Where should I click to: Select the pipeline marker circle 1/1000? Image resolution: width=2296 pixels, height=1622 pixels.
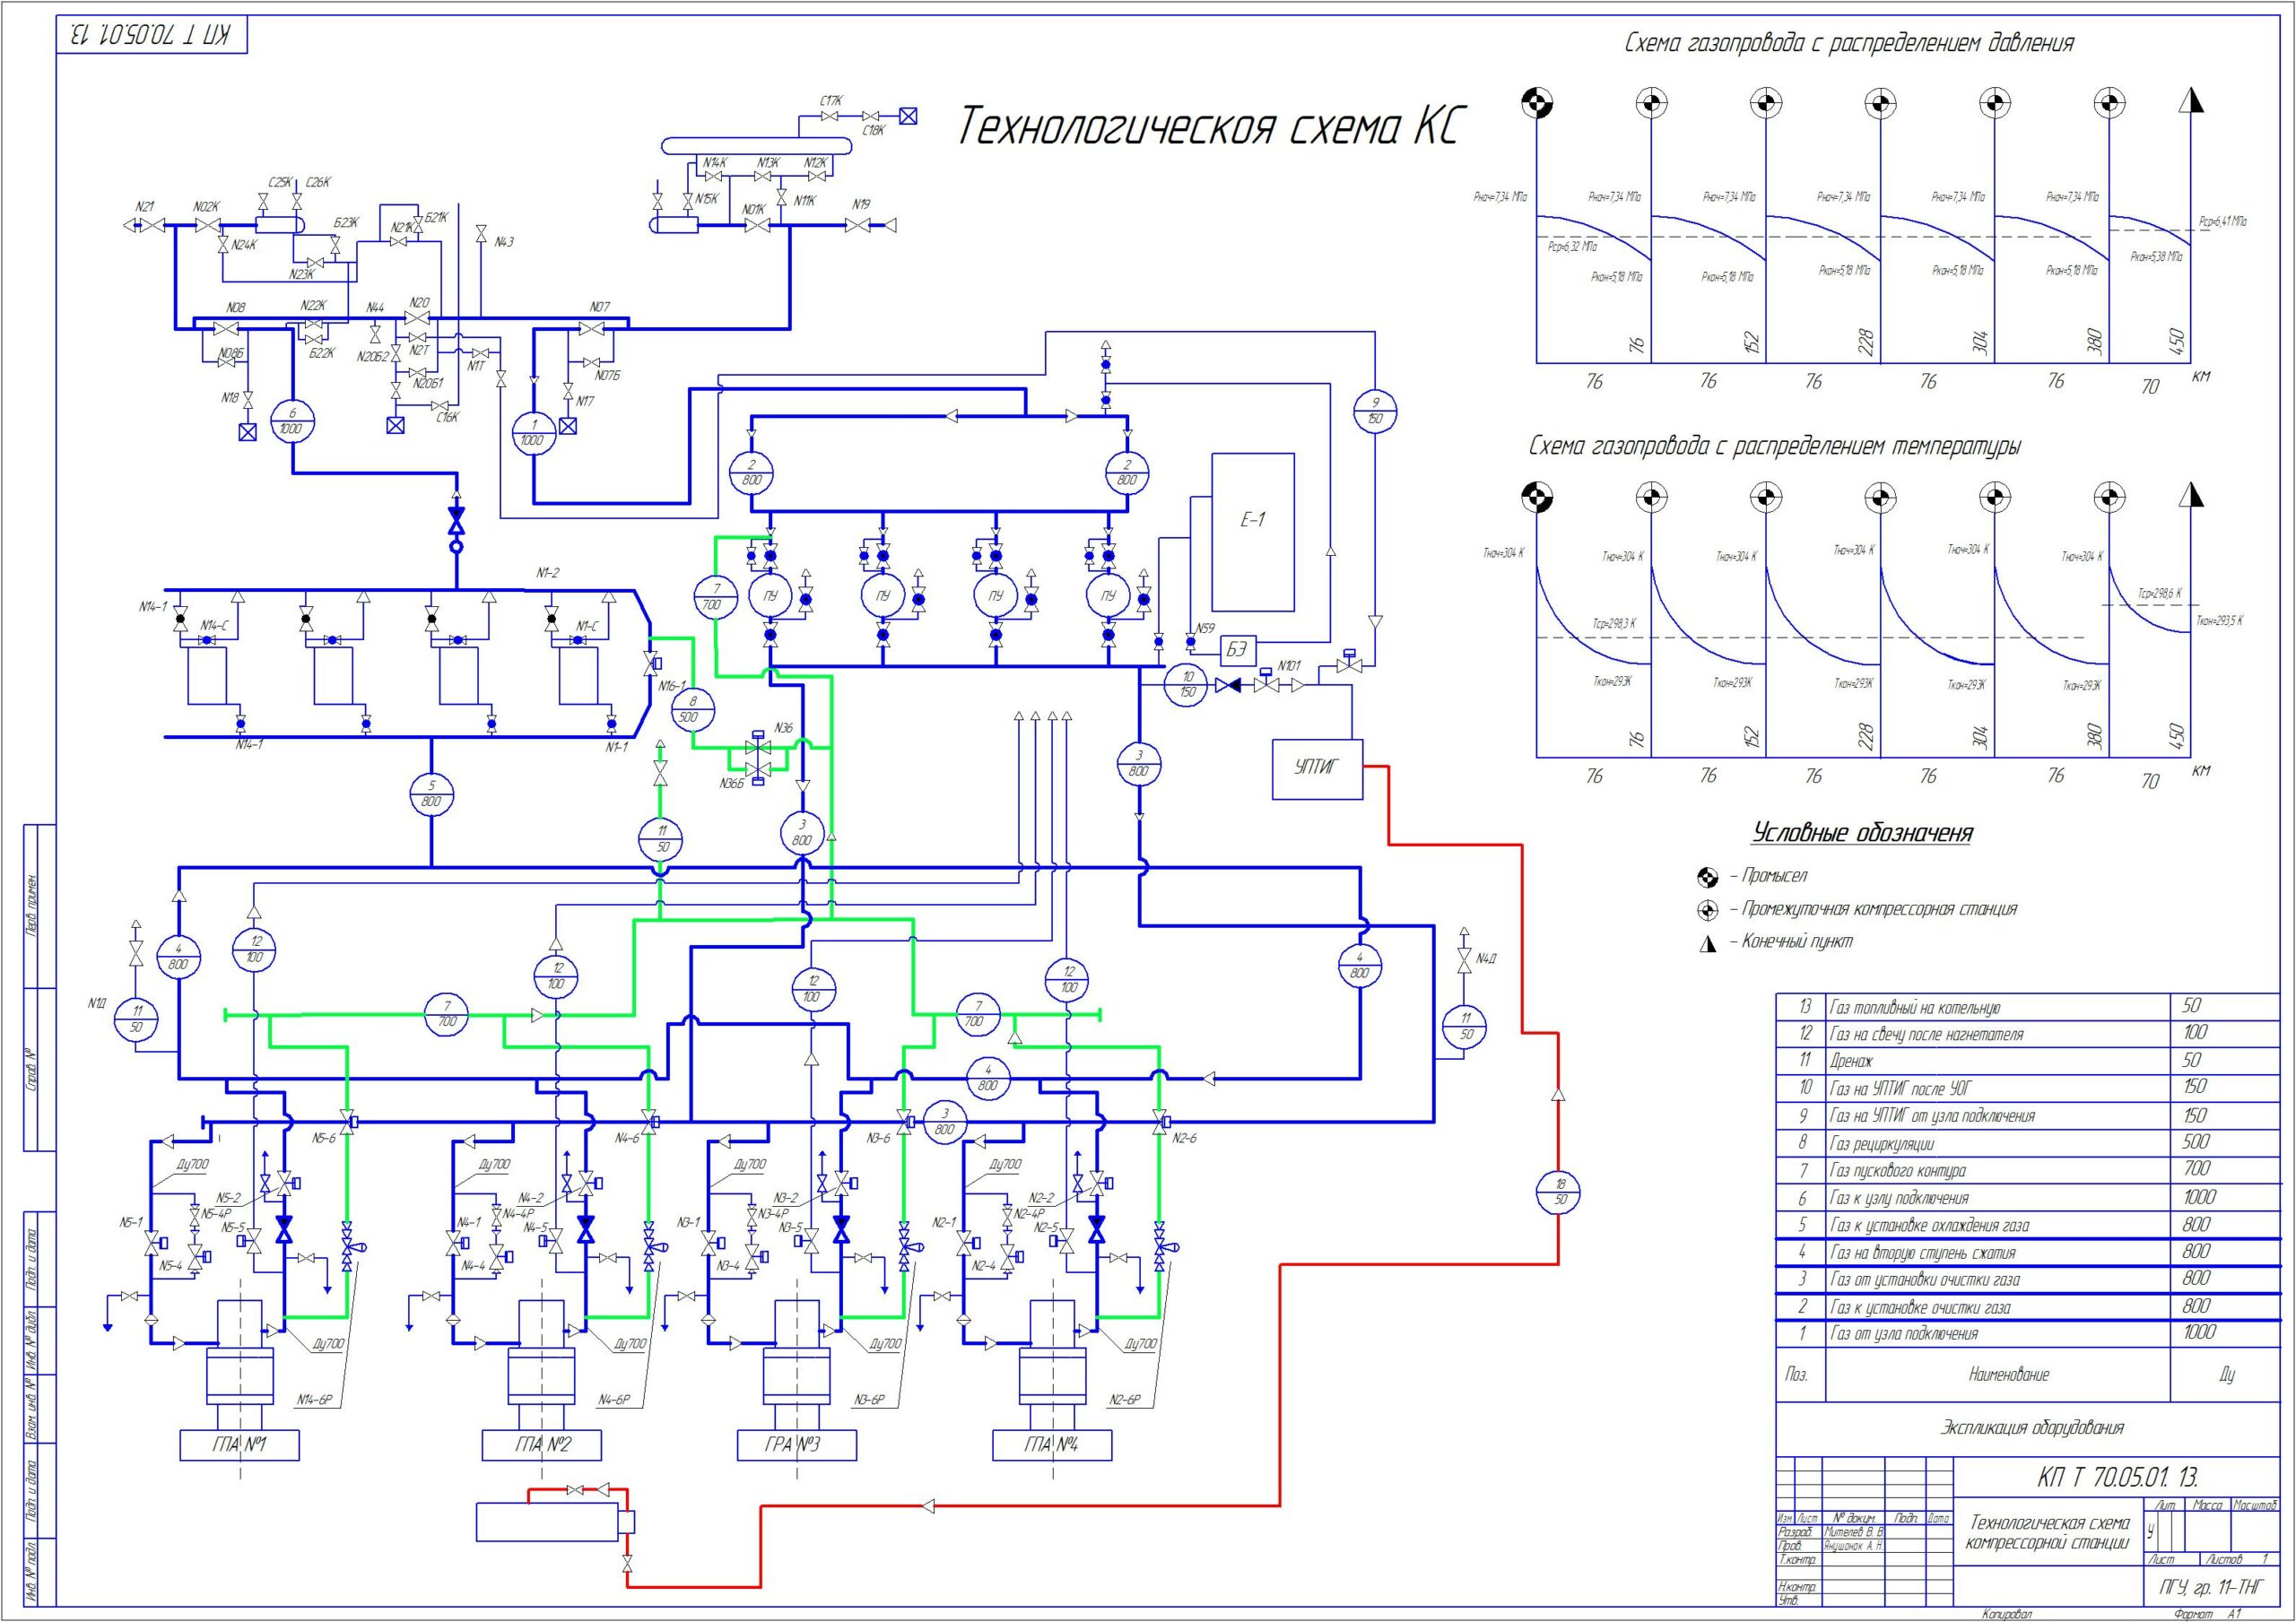tap(533, 433)
